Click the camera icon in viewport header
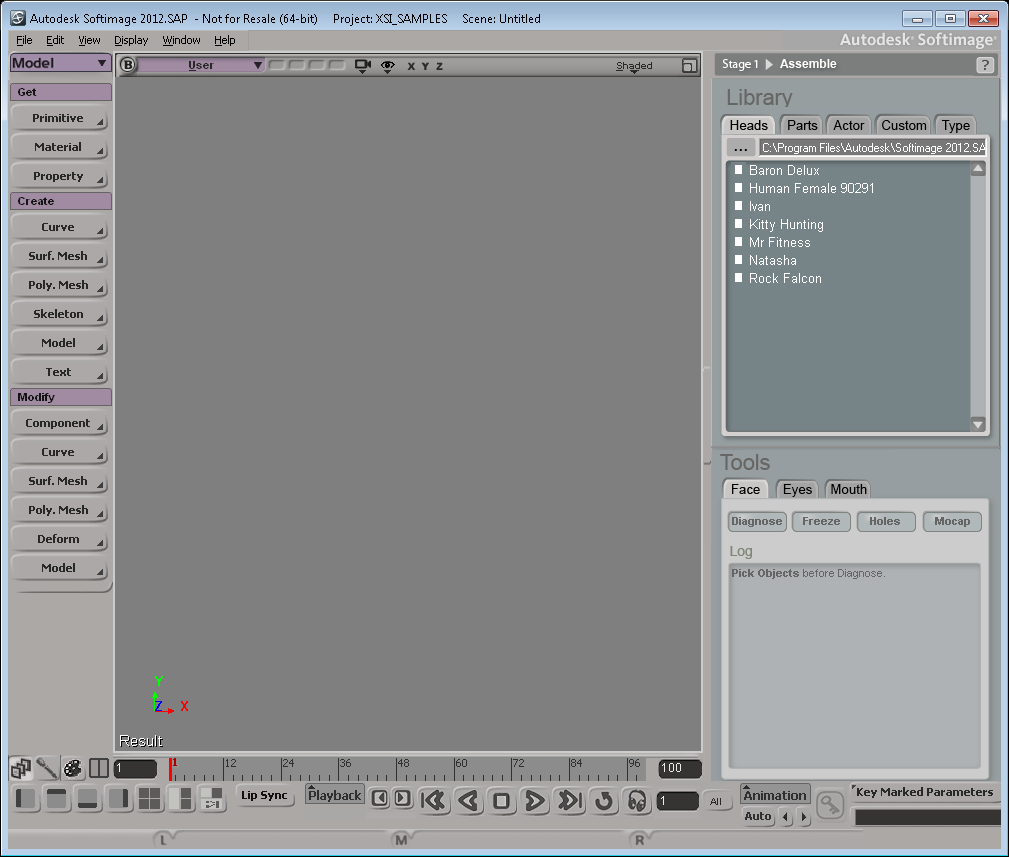Screen dimensions: 1009x857 tap(363, 66)
